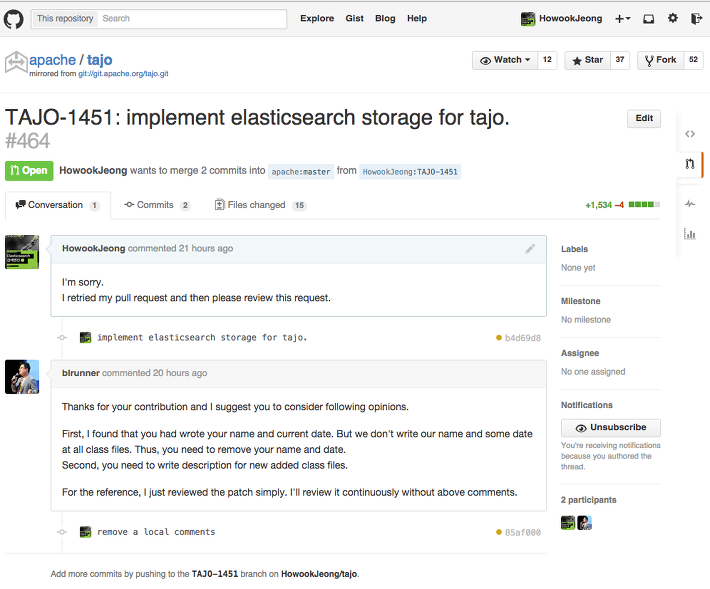Open the Explore menu link
This screenshot has width=710, height=589.
point(317,19)
